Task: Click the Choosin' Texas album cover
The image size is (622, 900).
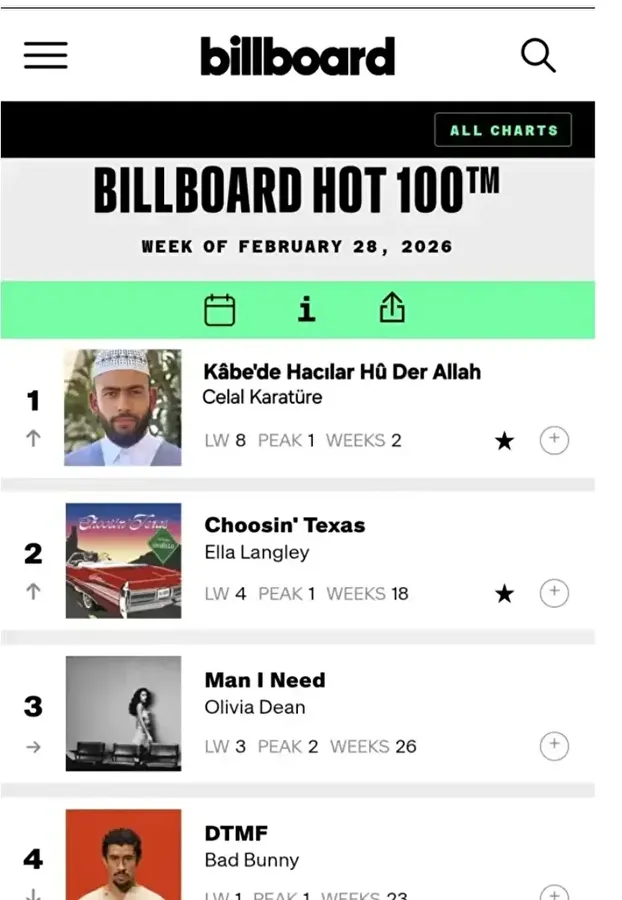Action: pyautogui.click(x=123, y=561)
